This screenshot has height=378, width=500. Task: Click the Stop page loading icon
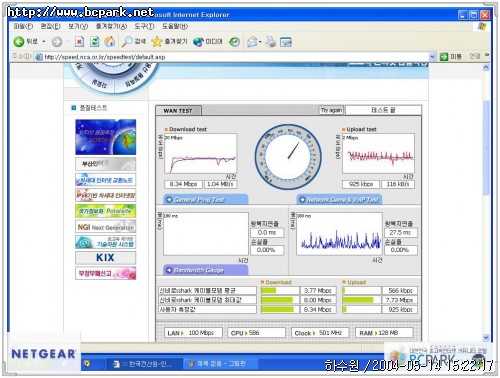(x=79, y=42)
